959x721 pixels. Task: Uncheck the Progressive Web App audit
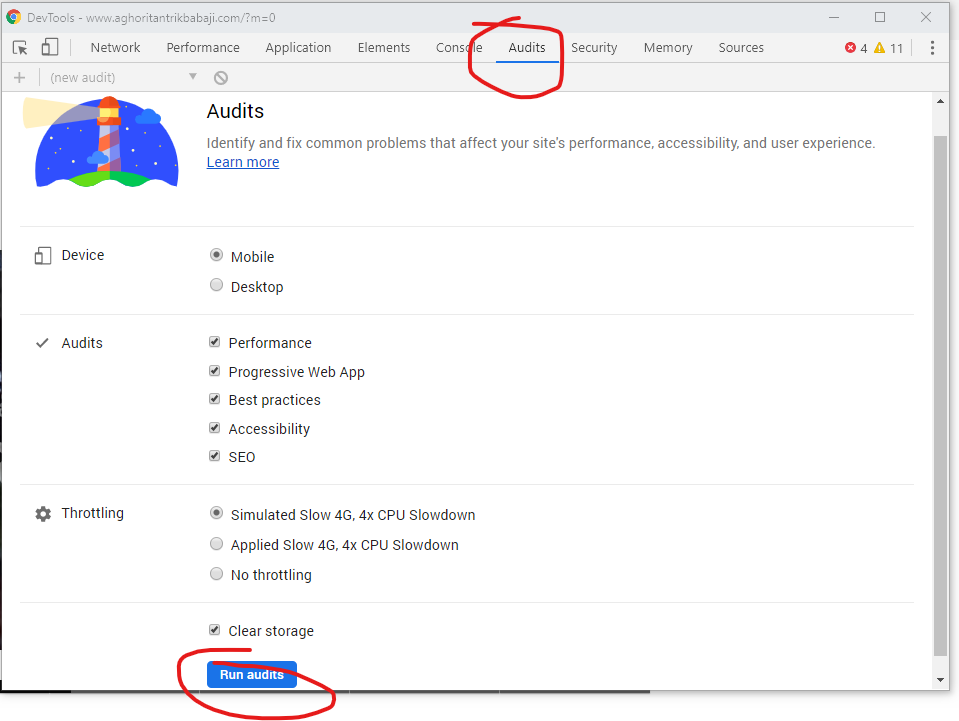(x=214, y=370)
